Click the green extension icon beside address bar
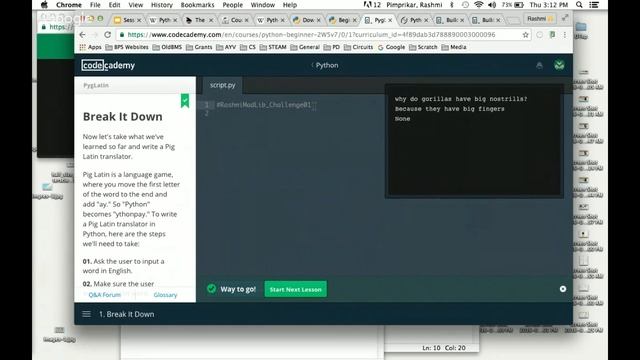Screen dimensions: 640x360 tap(553, 35)
